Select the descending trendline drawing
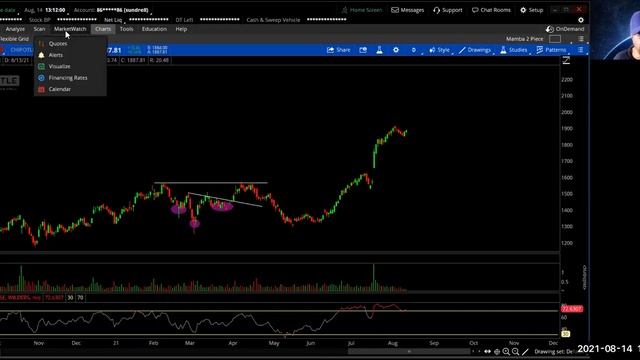The height and width of the screenshot is (360, 640). 225,200
